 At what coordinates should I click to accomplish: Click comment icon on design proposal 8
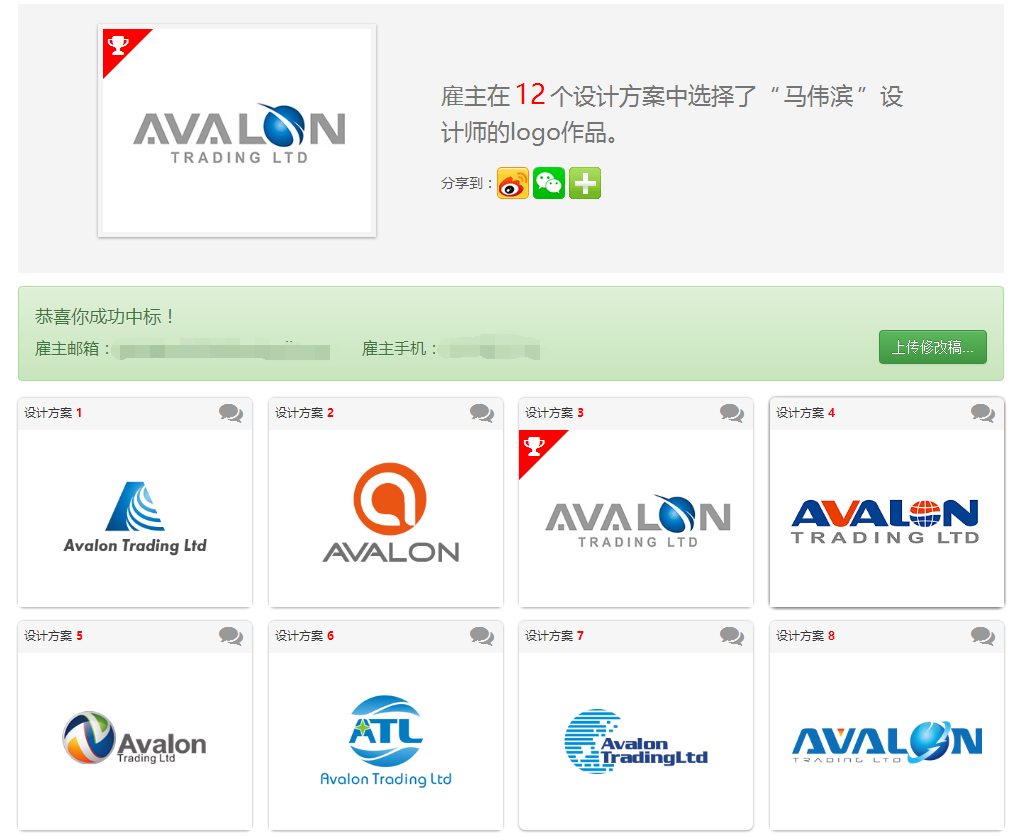pos(983,636)
